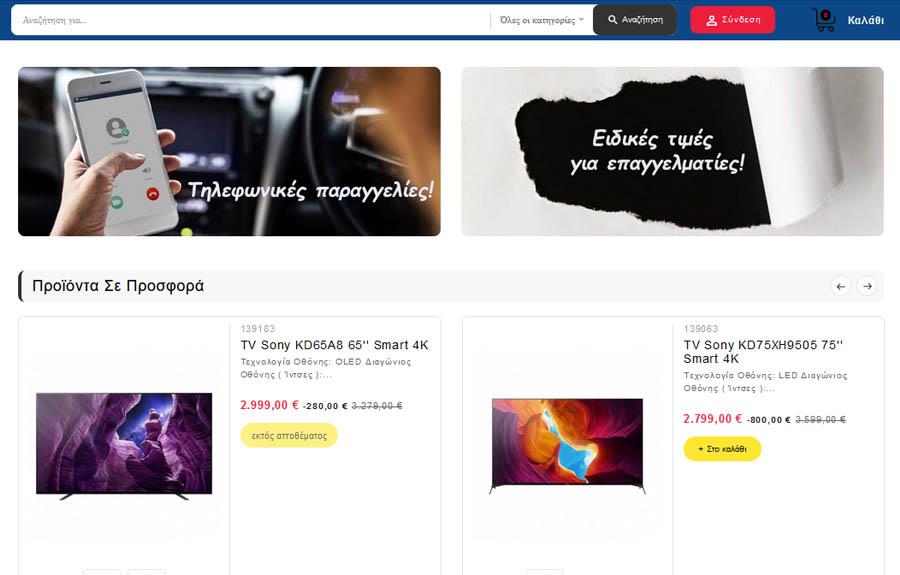Screen dimensions: 900x575
Task: Click the 2.799,00 € price
Action: coord(712,418)
